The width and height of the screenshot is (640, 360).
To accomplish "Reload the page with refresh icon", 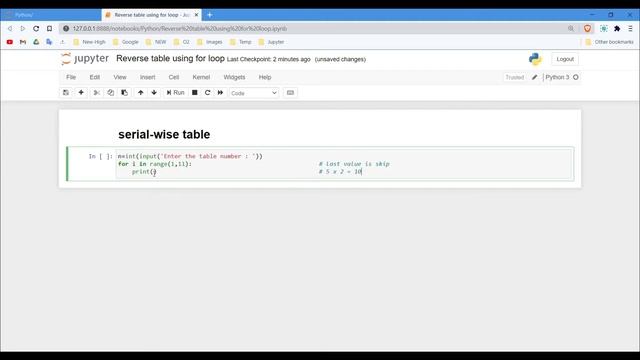I will tap(36, 29).
